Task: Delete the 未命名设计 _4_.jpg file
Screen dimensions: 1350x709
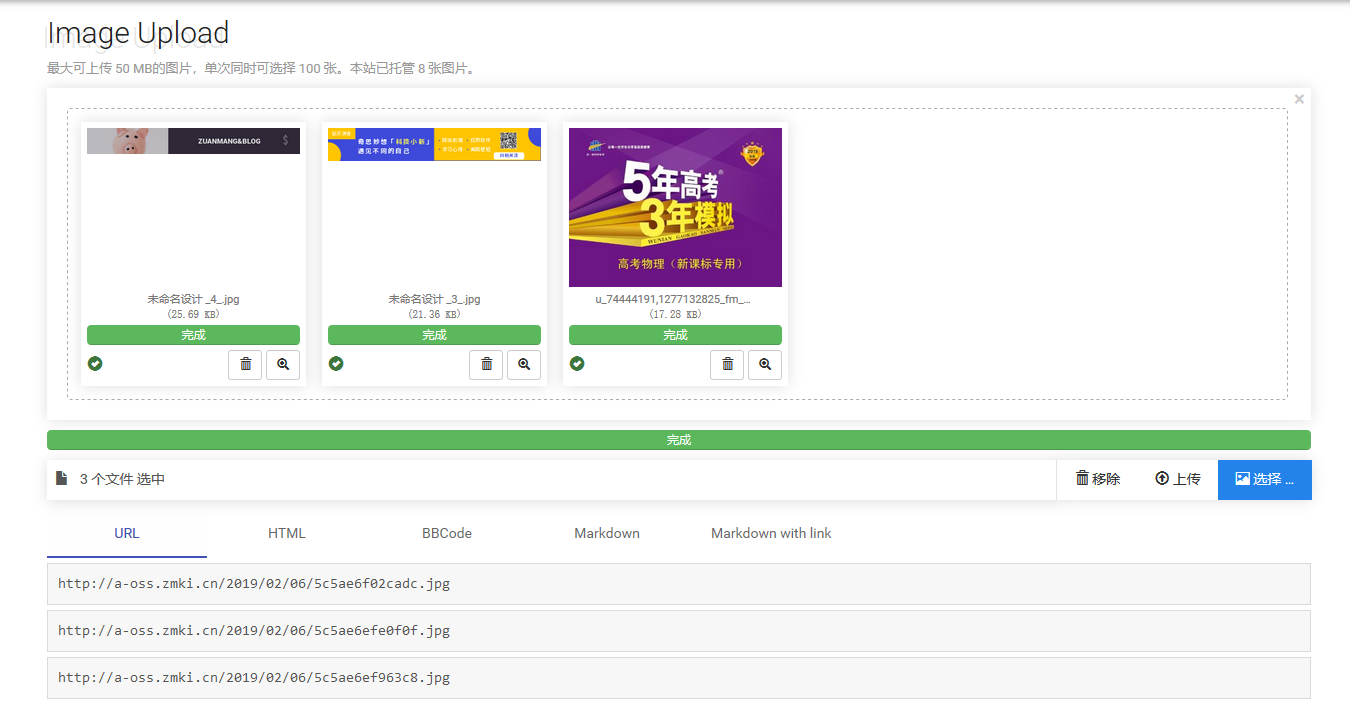Action: pyautogui.click(x=245, y=365)
